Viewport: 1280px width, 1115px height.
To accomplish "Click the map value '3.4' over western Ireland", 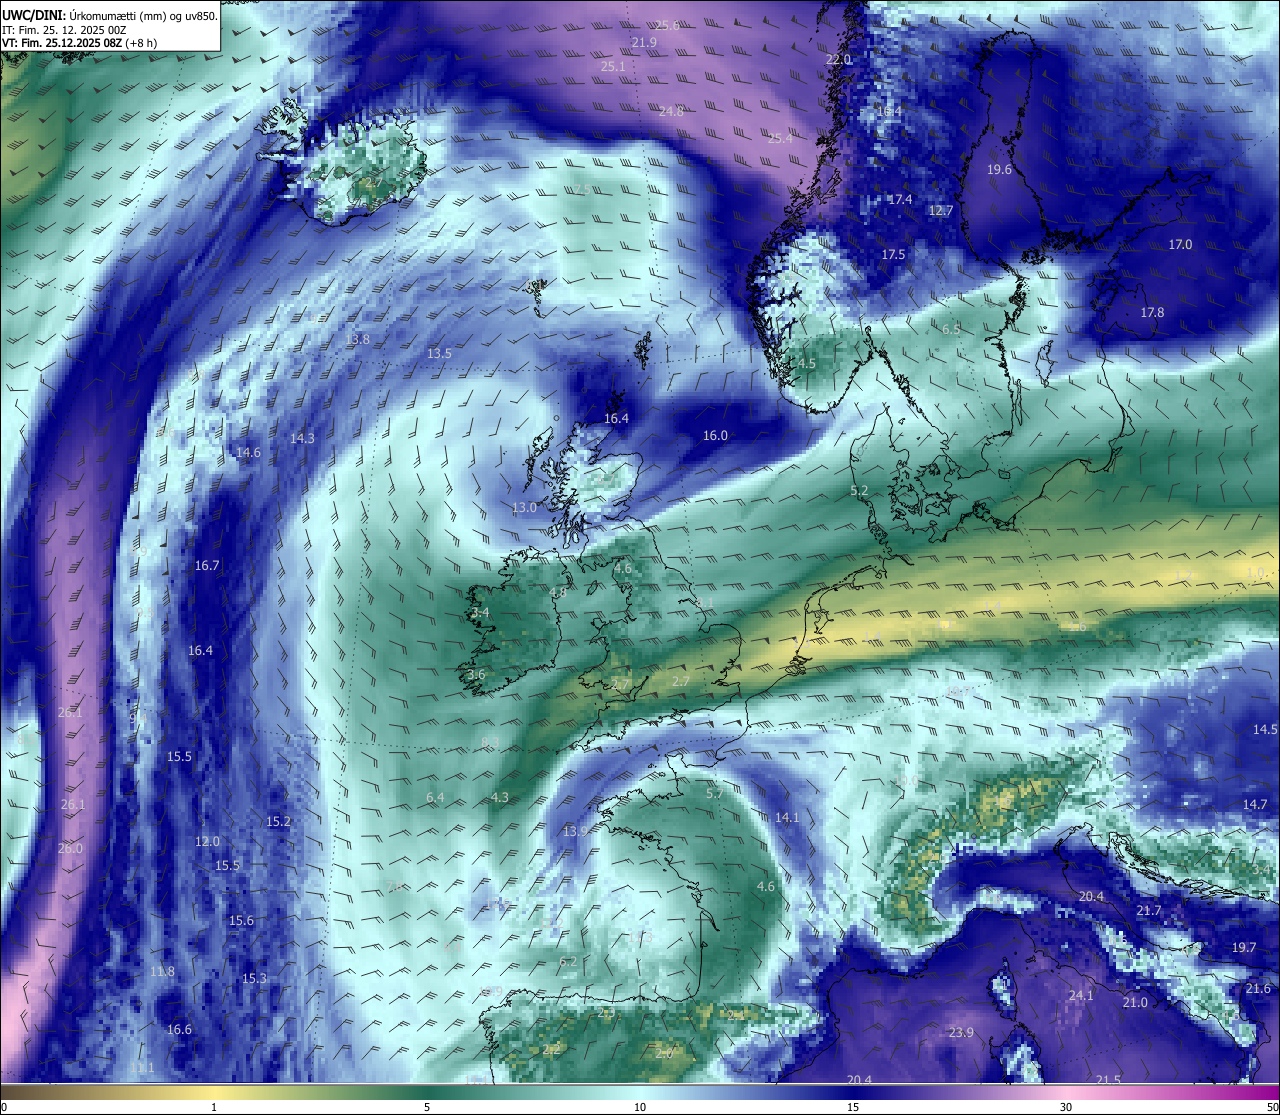I will pos(480,612).
